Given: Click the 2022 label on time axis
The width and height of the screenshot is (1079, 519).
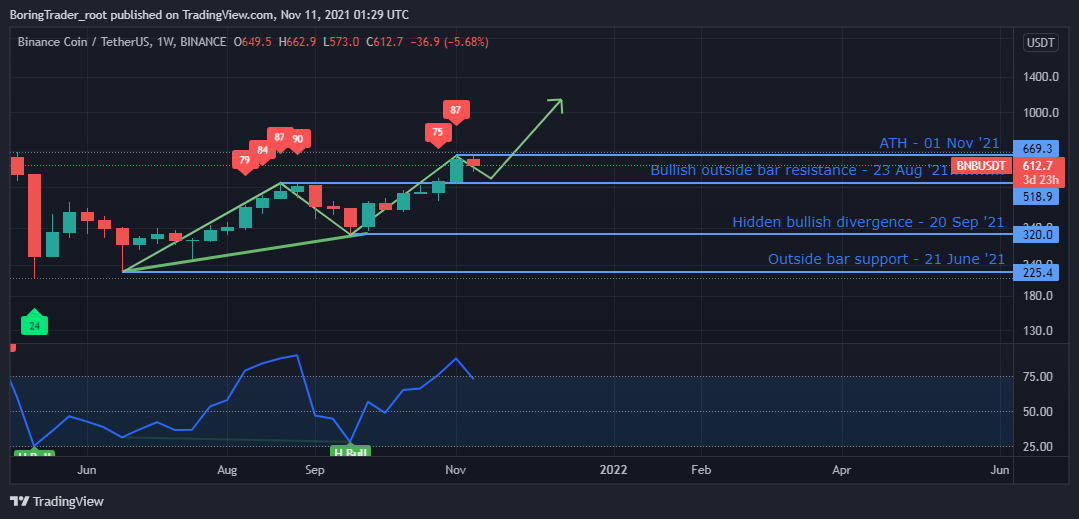Looking at the screenshot, I should point(613,470).
